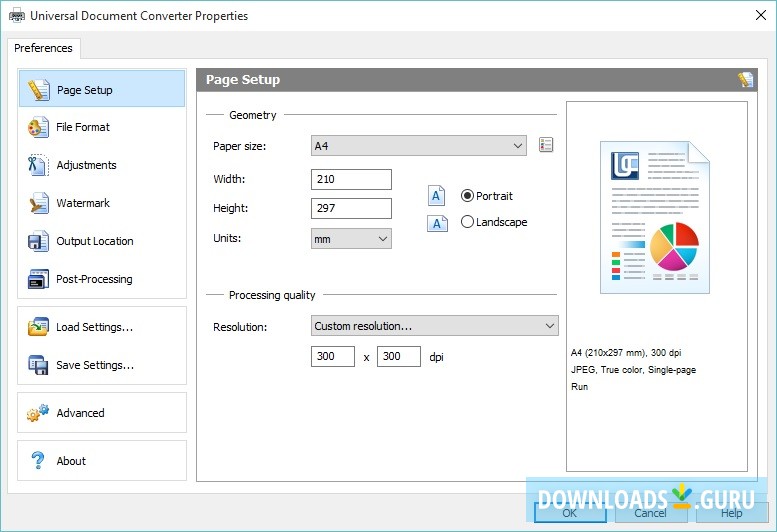Image resolution: width=777 pixels, height=532 pixels.
Task: Click the 'Run' summary text
Action: [579, 387]
